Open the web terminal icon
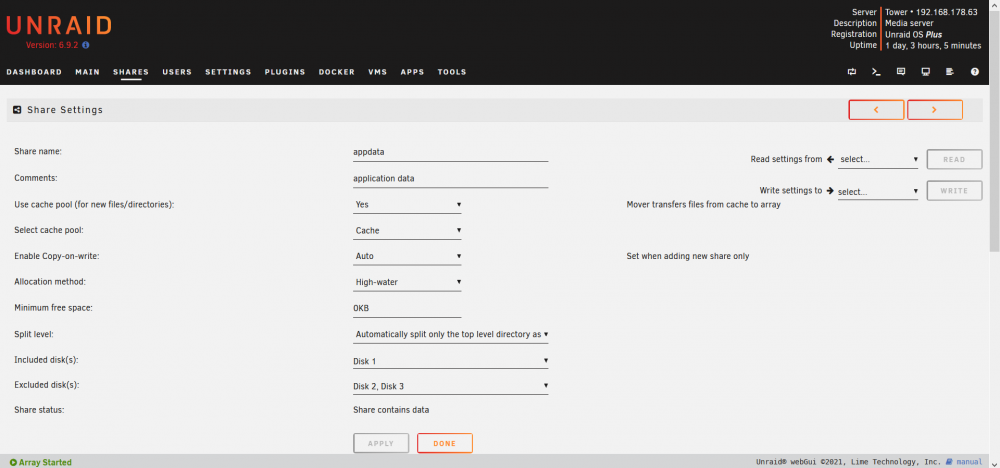This screenshot has width=1000, height=468. [x=876, y=72]
